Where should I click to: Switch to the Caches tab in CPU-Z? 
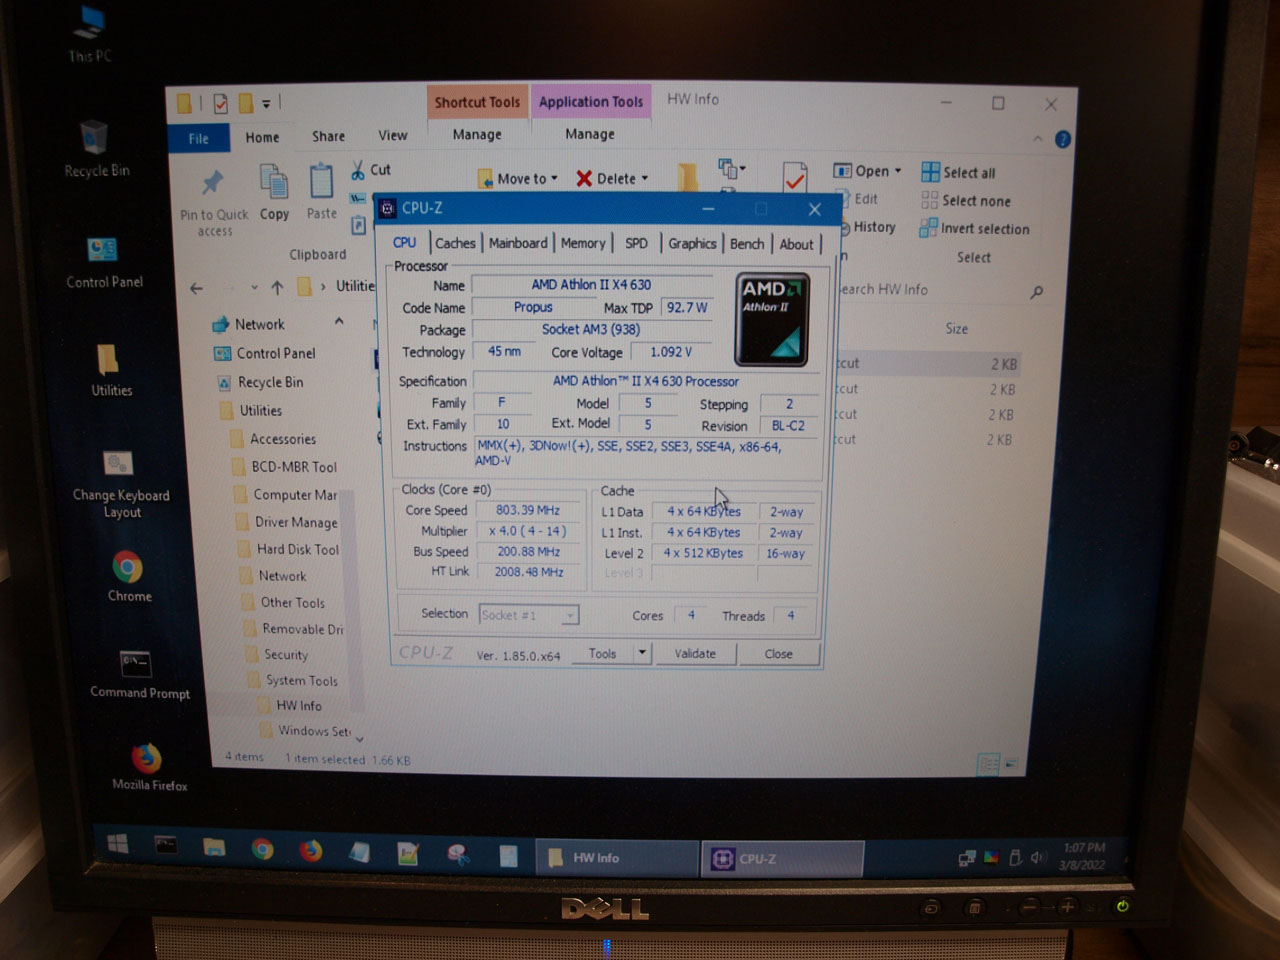pos(455,243)
